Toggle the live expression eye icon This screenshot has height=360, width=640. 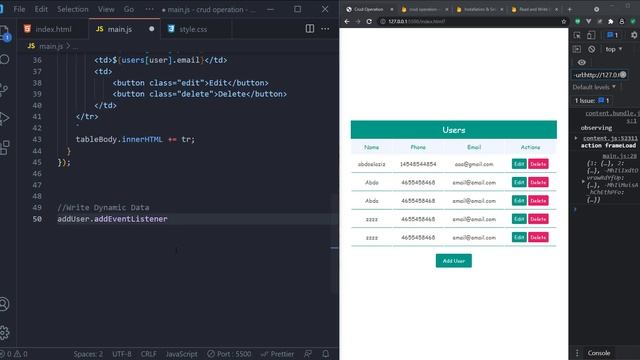(582, 62)
